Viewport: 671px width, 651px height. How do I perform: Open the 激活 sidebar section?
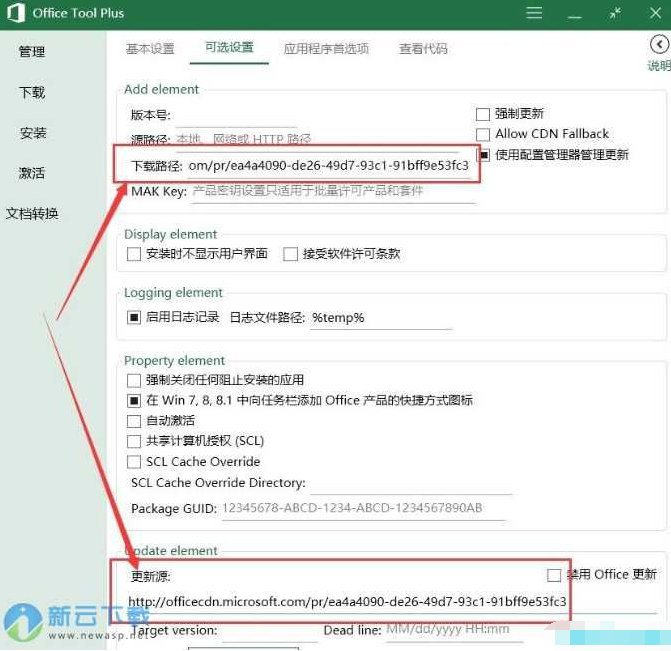(31, 173)
